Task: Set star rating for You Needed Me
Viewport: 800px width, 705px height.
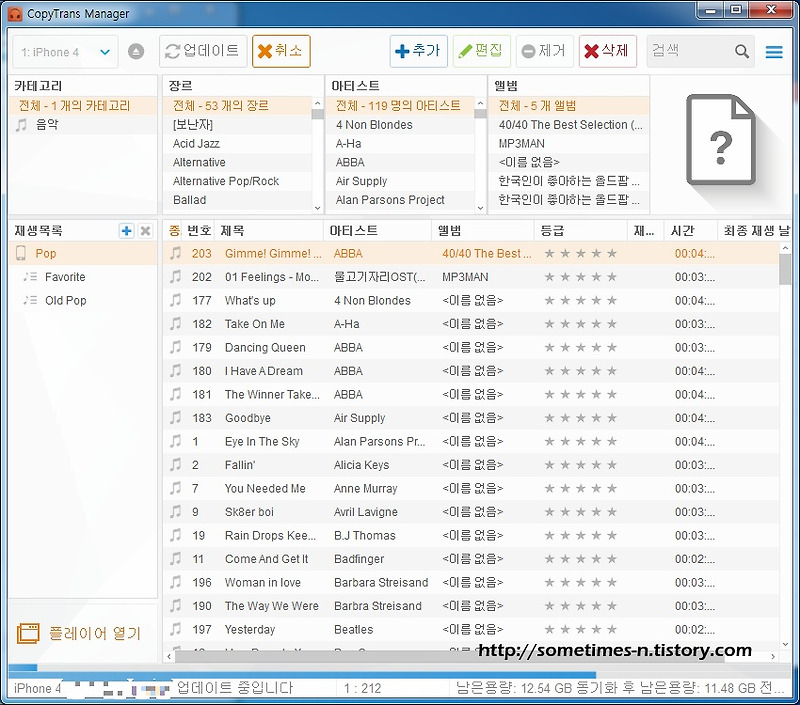Action: (x=581, y=488)
